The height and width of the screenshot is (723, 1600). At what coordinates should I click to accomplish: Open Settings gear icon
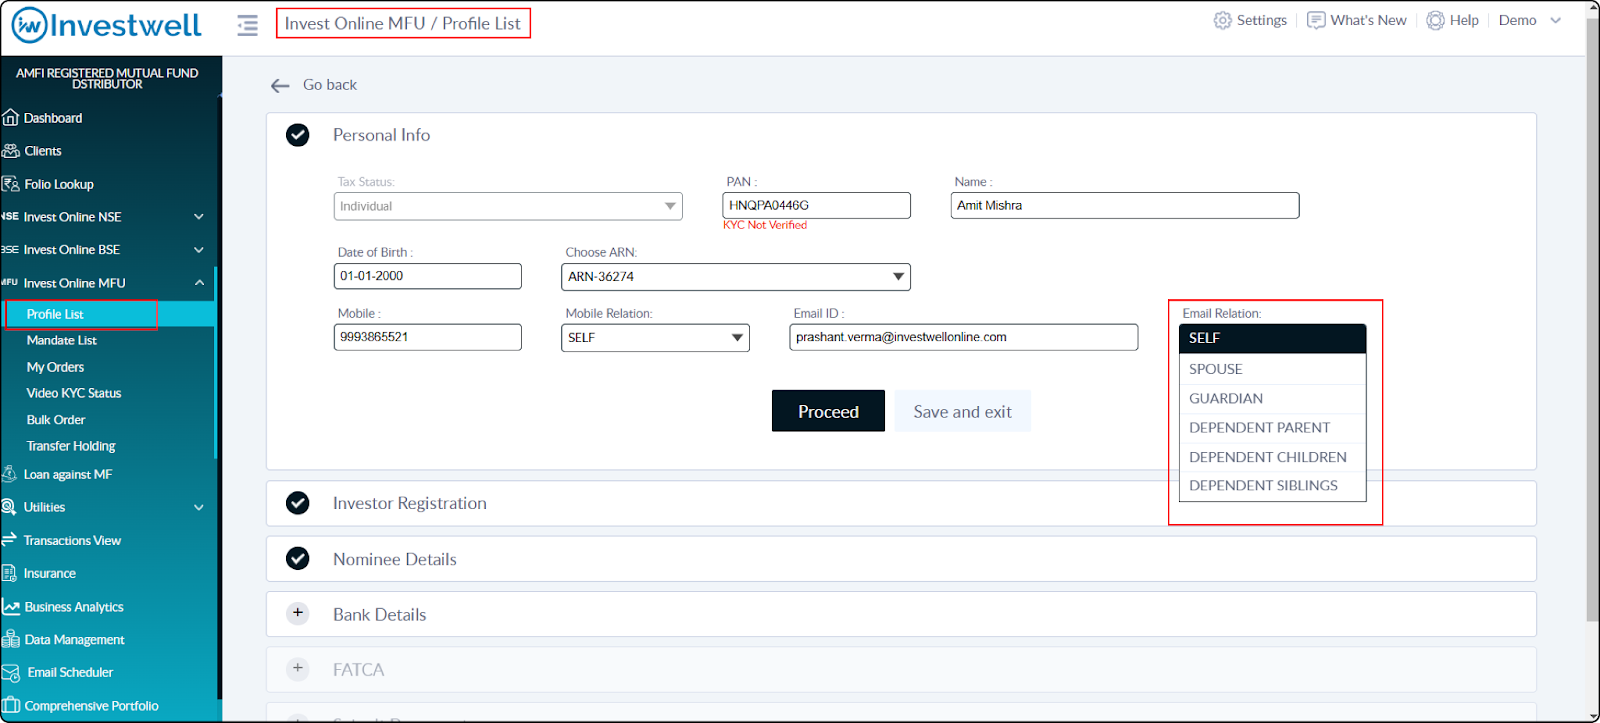1222,20
